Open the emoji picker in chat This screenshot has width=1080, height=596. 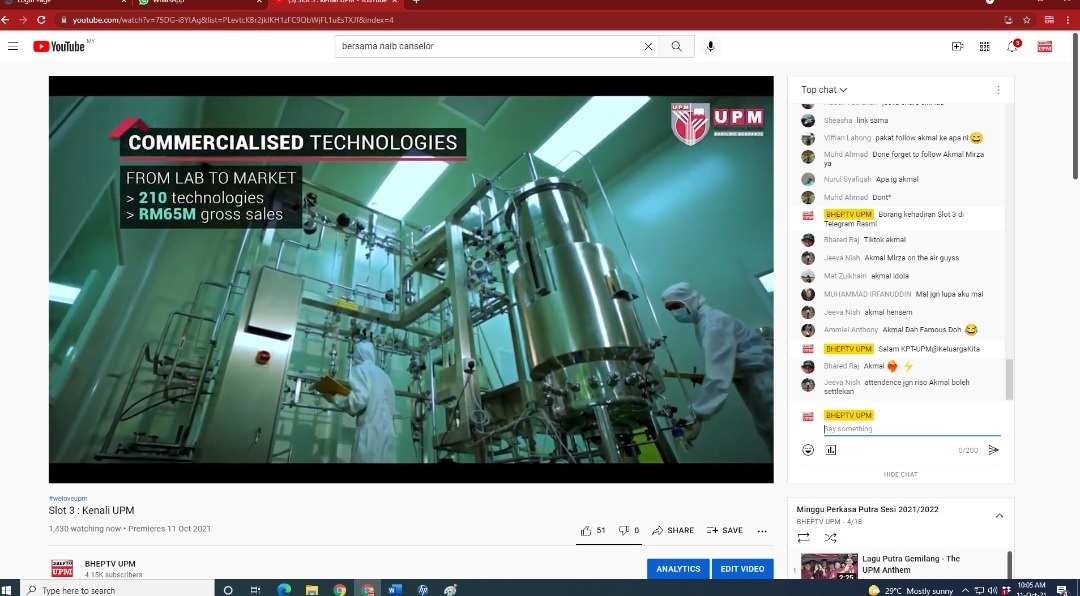808,450
